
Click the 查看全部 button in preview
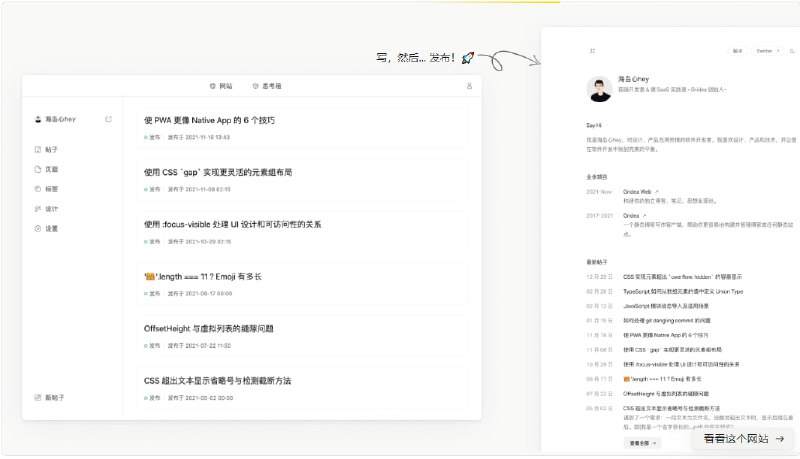coord(642,443)
